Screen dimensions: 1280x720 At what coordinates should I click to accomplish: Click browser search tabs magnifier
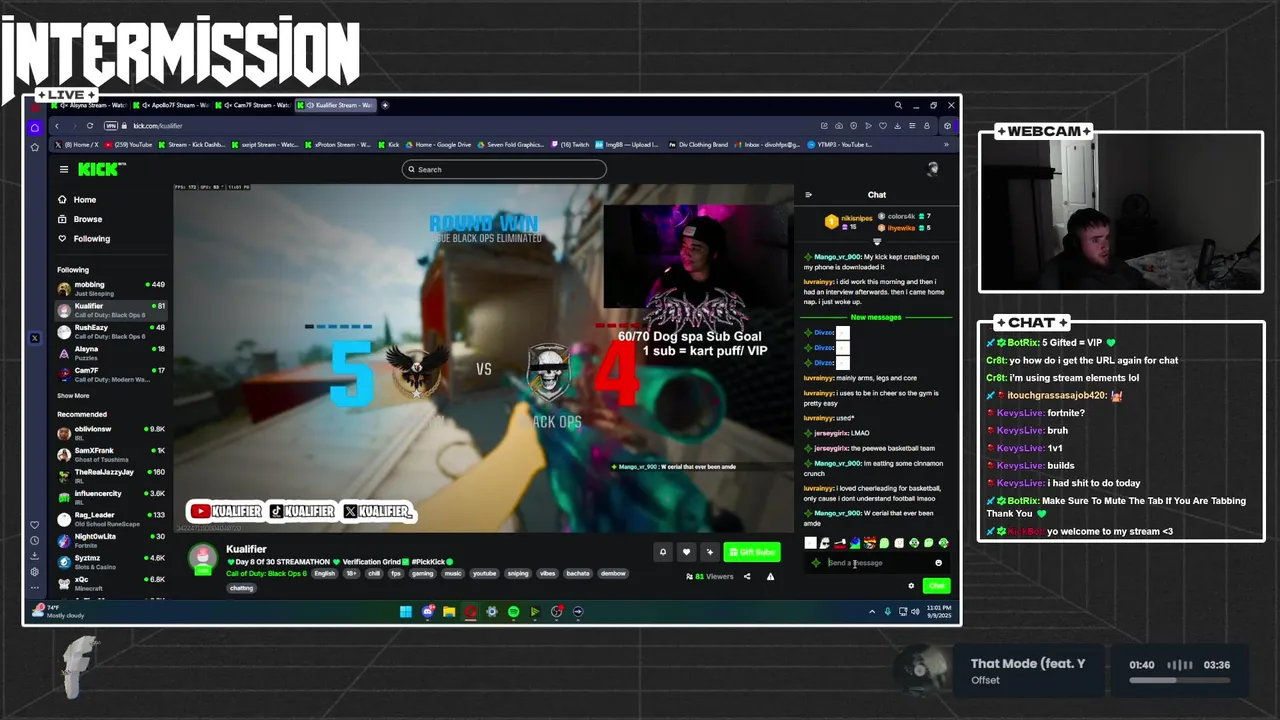(898, 105)
